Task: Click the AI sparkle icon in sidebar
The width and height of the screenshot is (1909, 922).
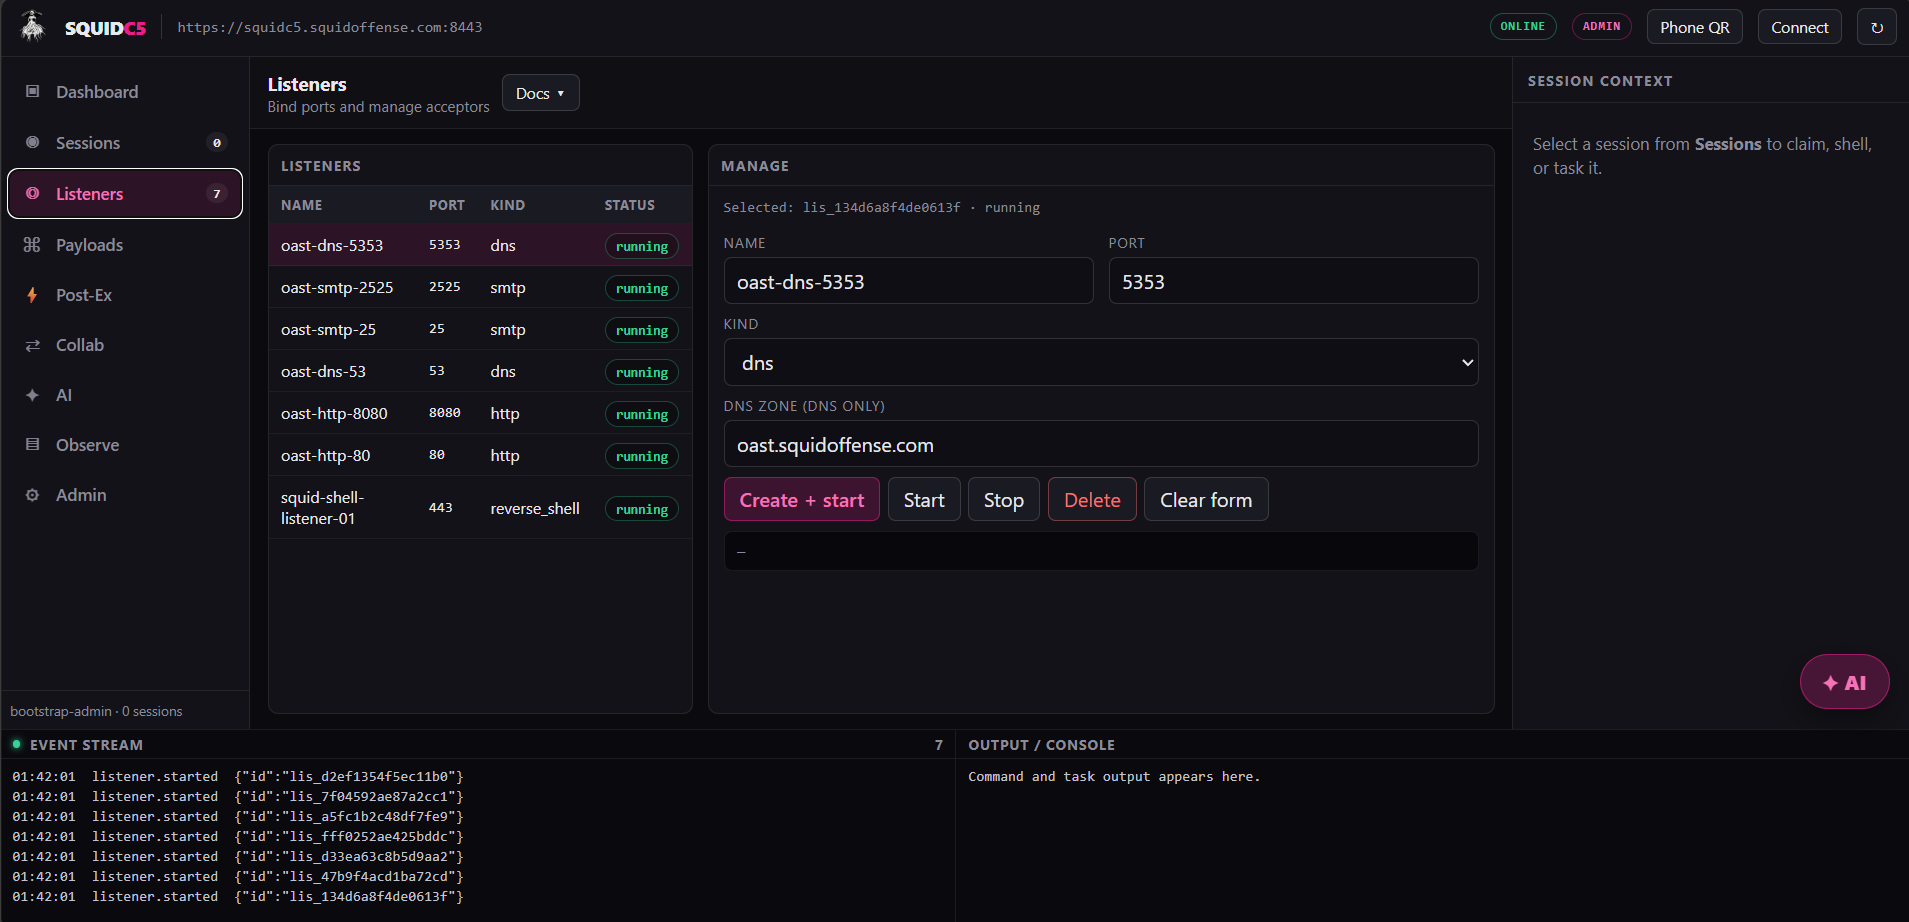Action: coord(33,395)
